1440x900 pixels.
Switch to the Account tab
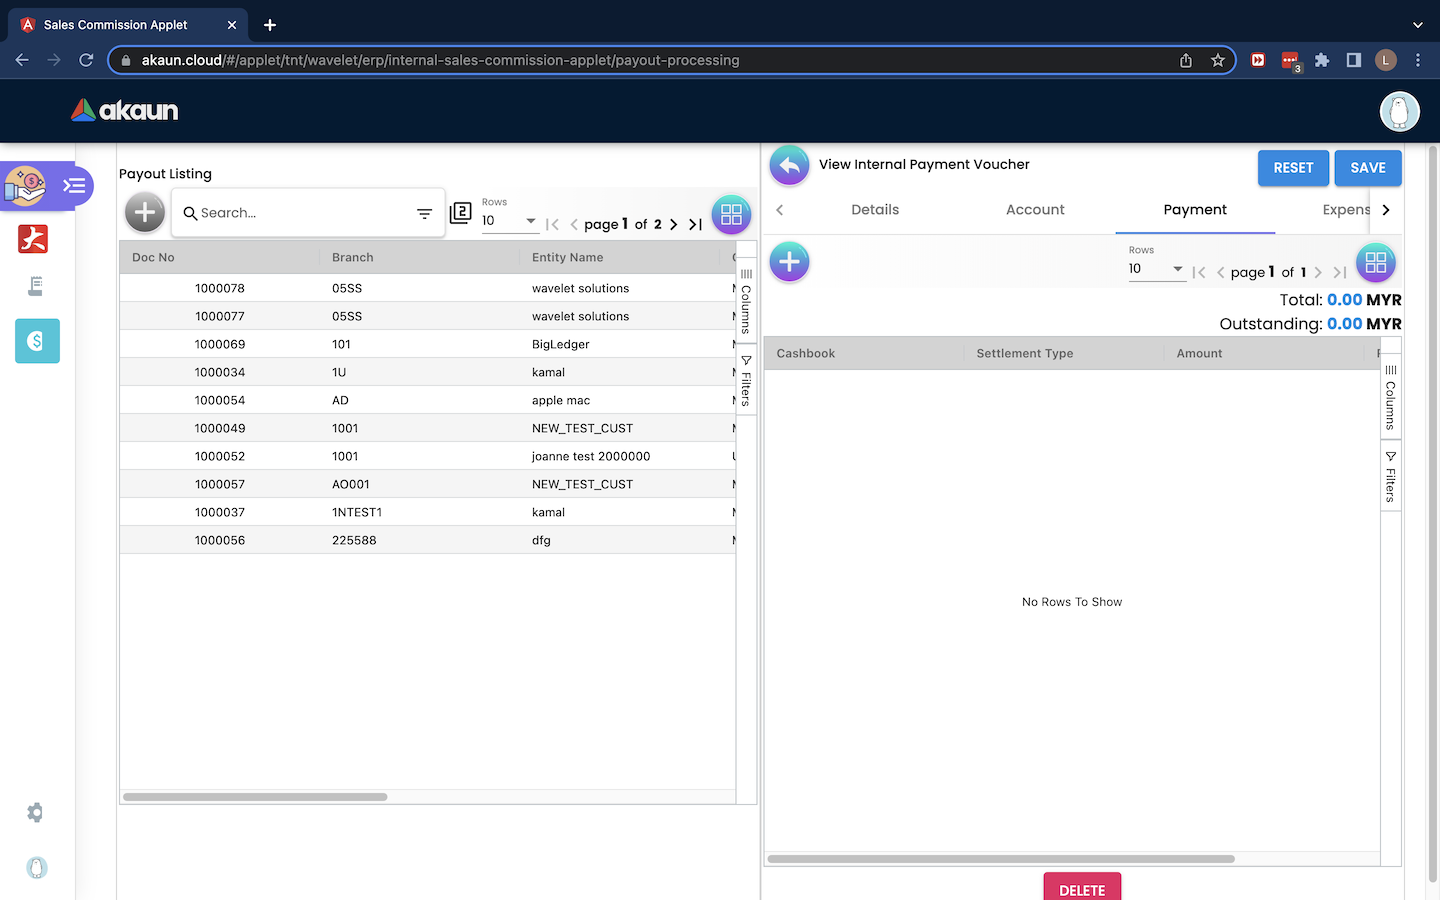point(1035,210)
